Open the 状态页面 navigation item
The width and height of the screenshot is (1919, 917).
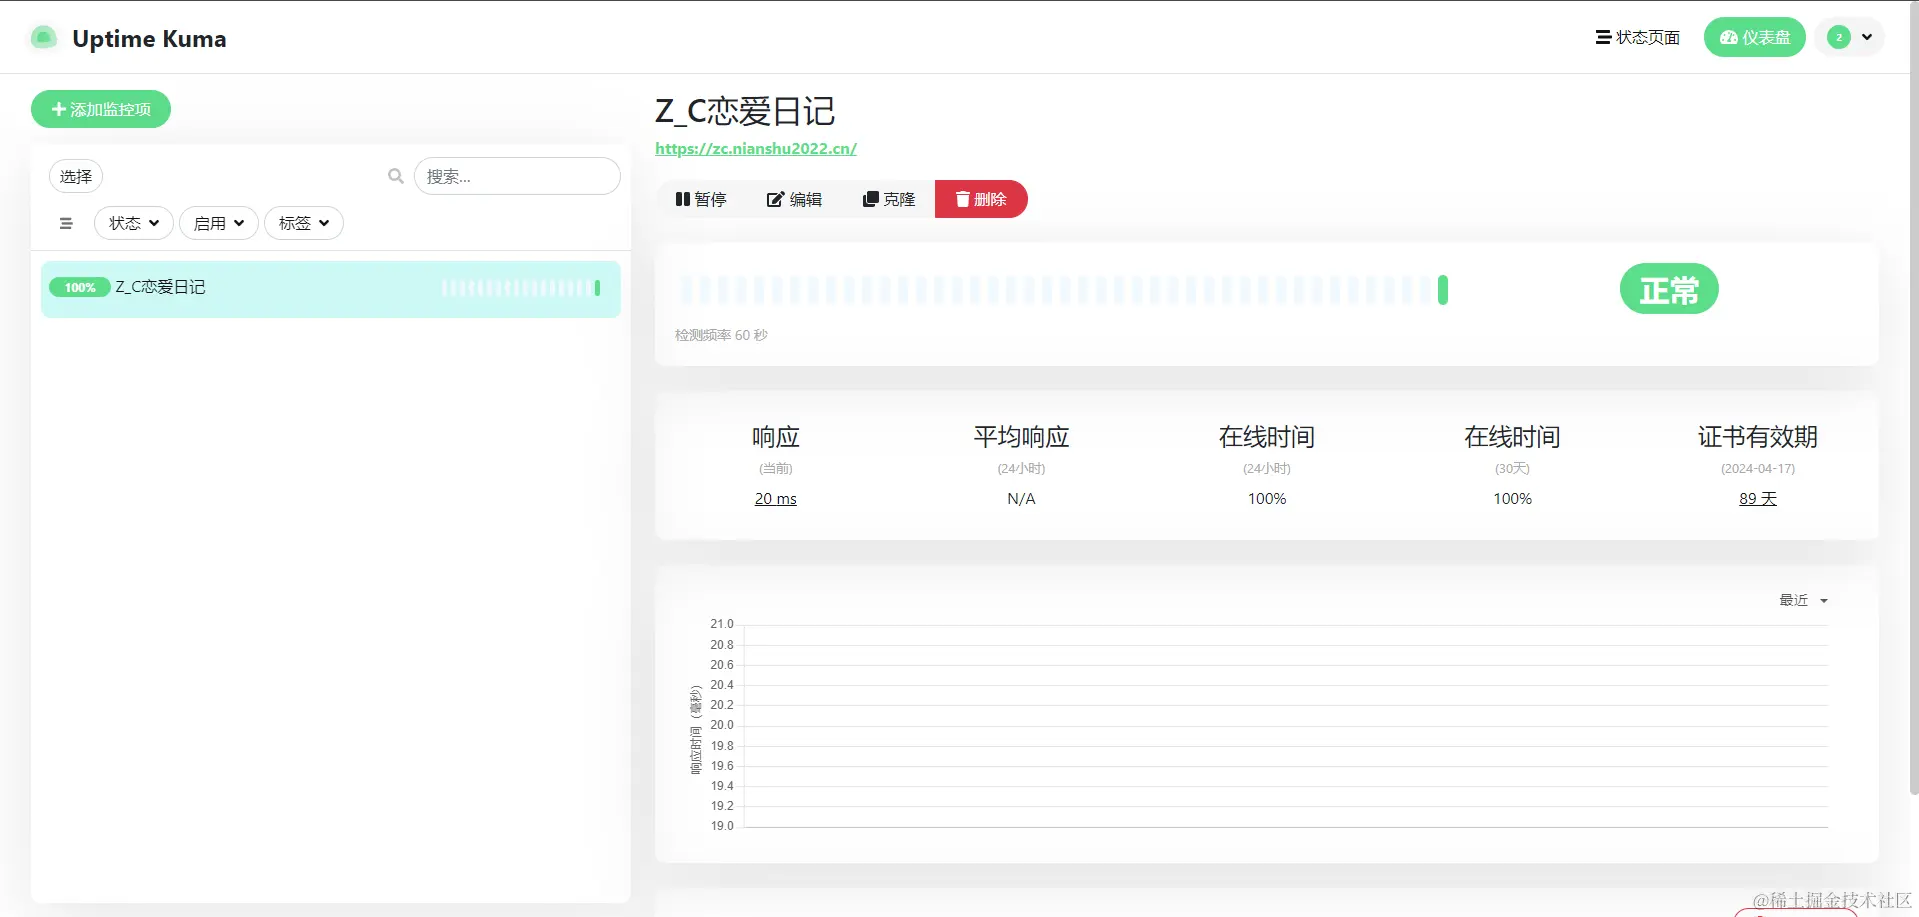click(1636, 37)
